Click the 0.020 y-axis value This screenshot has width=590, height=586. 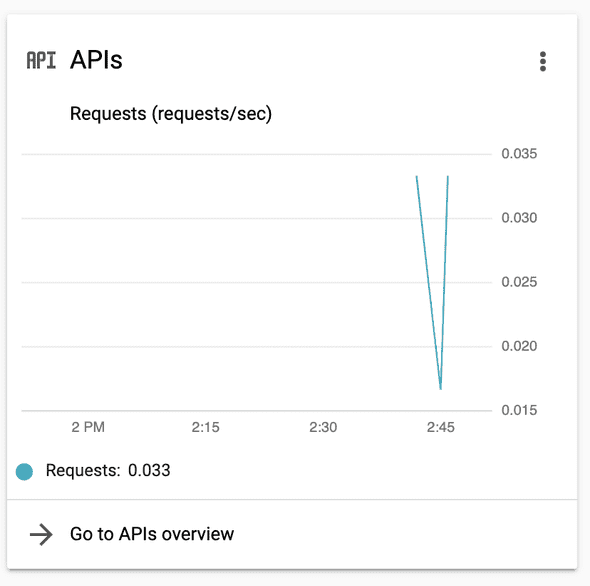pyautogui.click(x=519, y=346)
